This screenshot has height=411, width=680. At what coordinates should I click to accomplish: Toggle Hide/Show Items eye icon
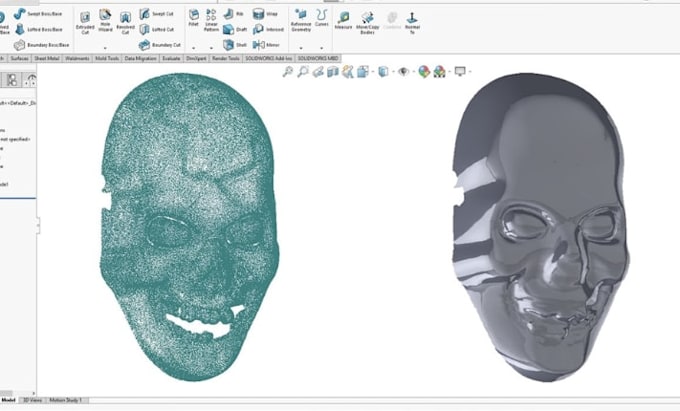403,72
